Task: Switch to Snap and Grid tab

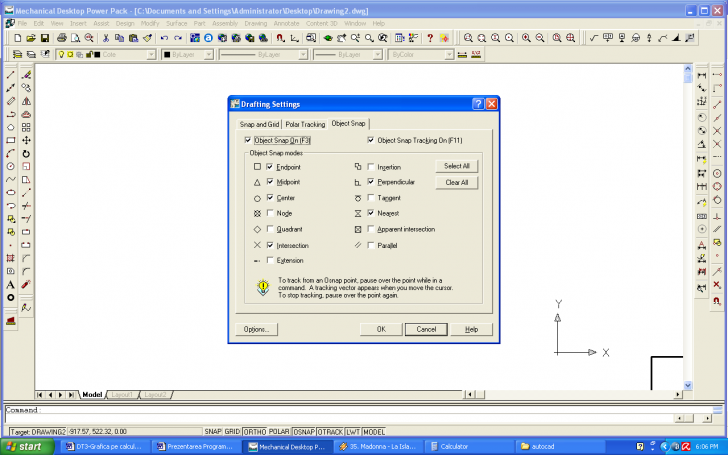Action: 259,124
